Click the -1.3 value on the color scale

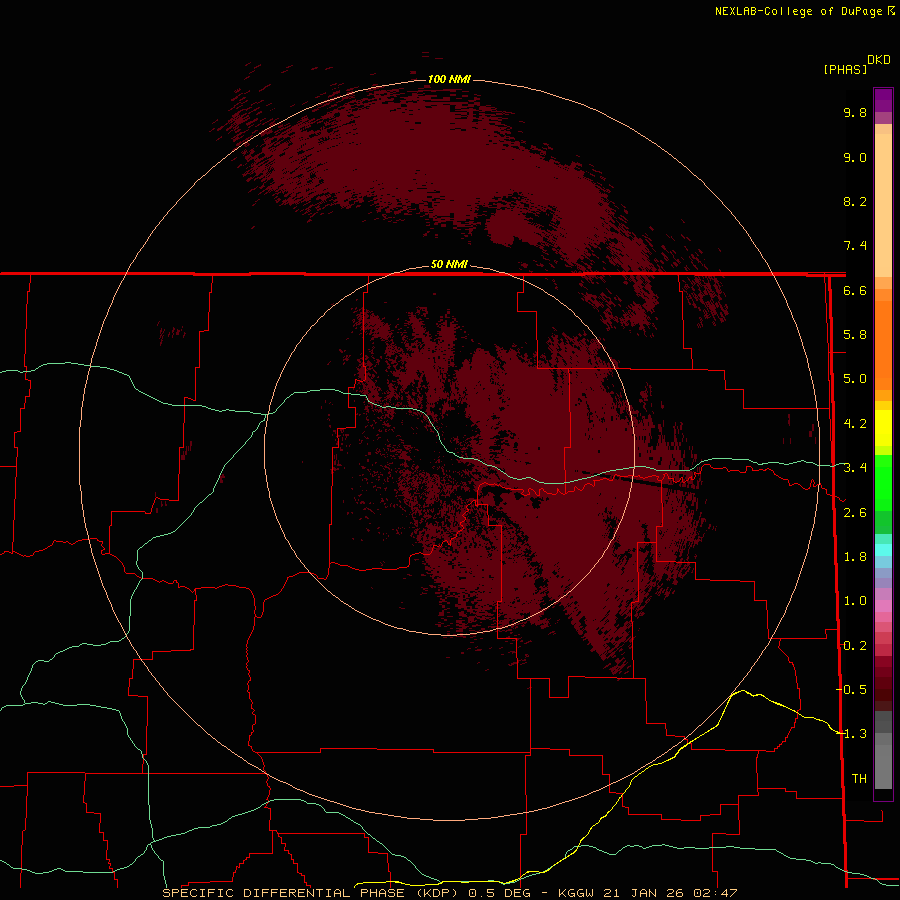pos(851,734)
